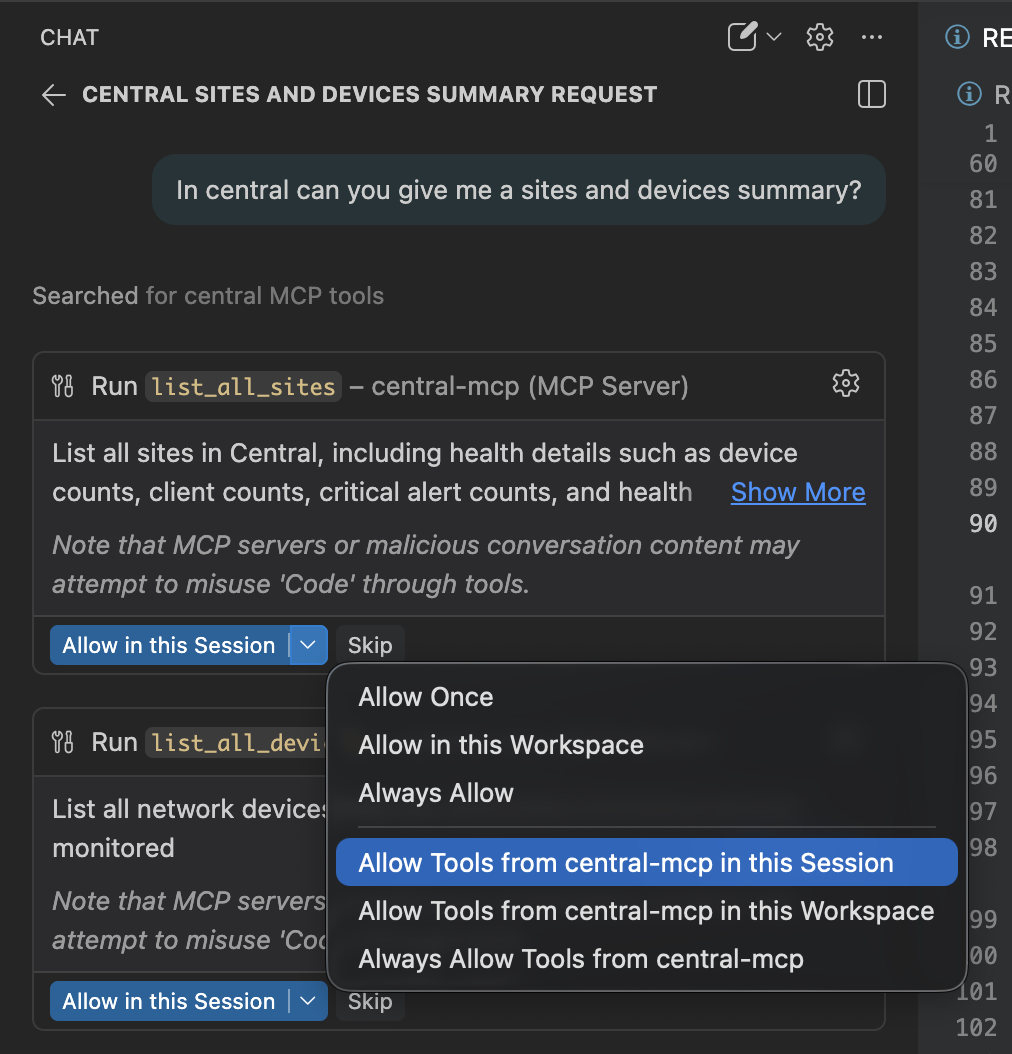Click Show More link in list_all_sites description
The height and width of the screenshot is (1054, 1012).
click(798, 492)
